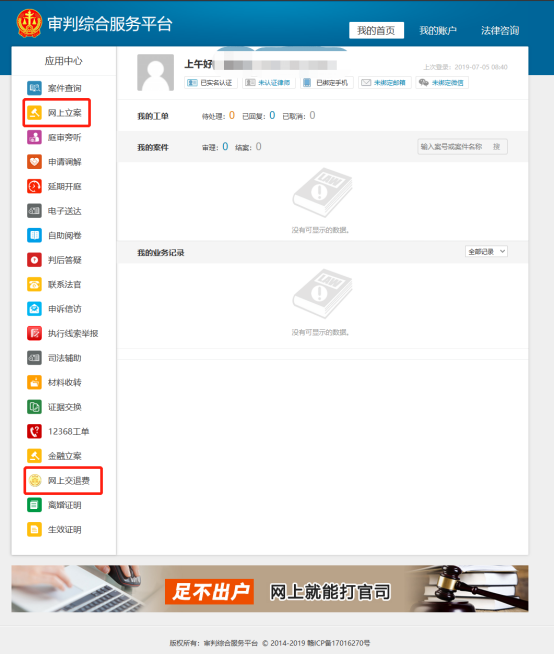Open the 足不出户 网上就能打官司 banner

coord(270,589)
